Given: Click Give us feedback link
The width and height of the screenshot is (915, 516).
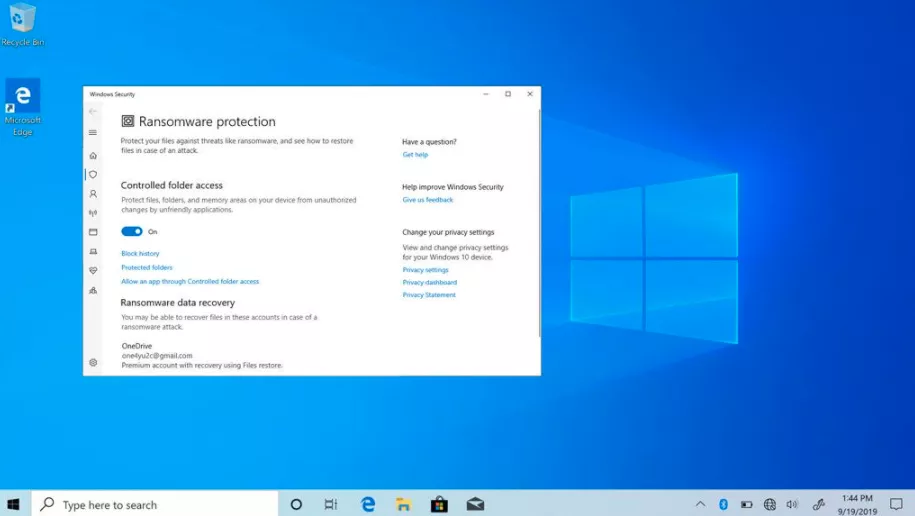Looking at the screenshot, I should tap(427, 200).
